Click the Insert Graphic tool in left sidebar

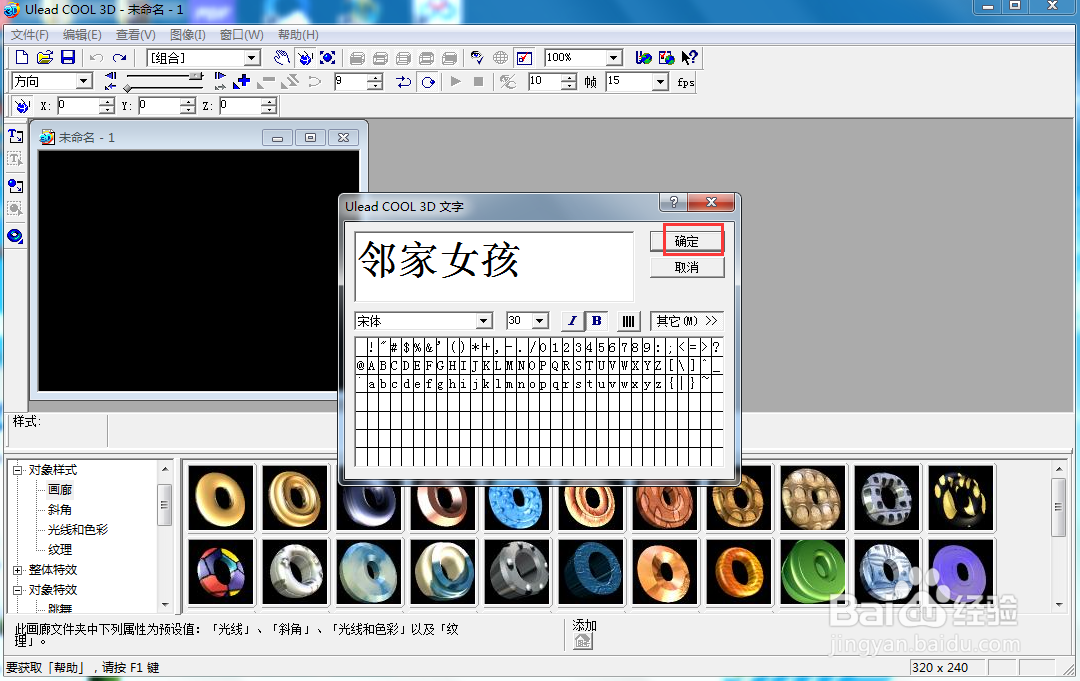[x=15, y=186]
